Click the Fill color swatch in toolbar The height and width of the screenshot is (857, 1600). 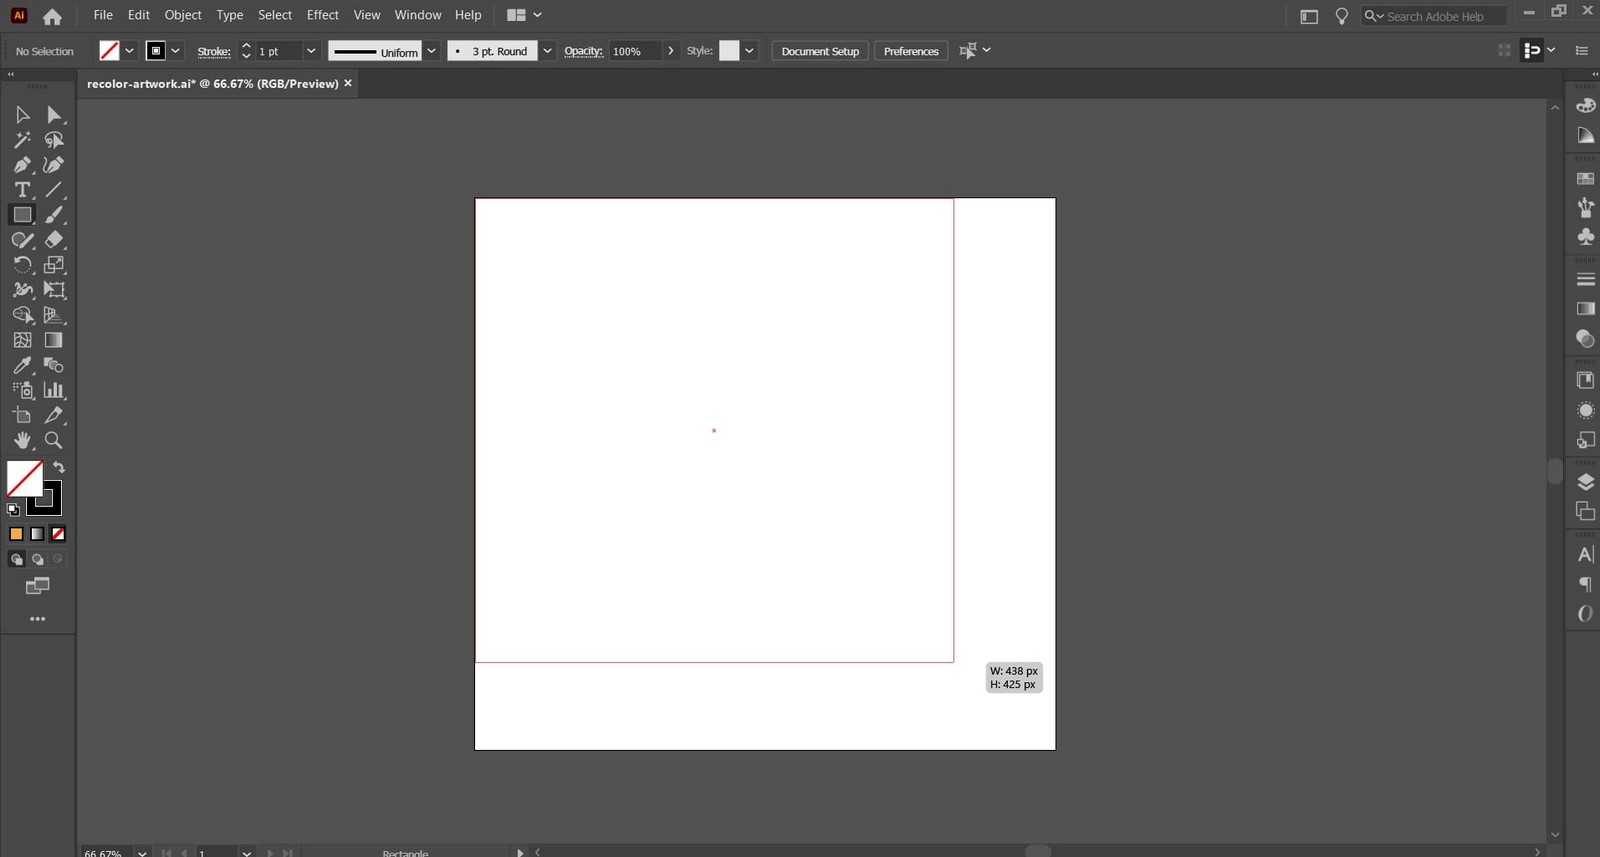pos(24,479)
